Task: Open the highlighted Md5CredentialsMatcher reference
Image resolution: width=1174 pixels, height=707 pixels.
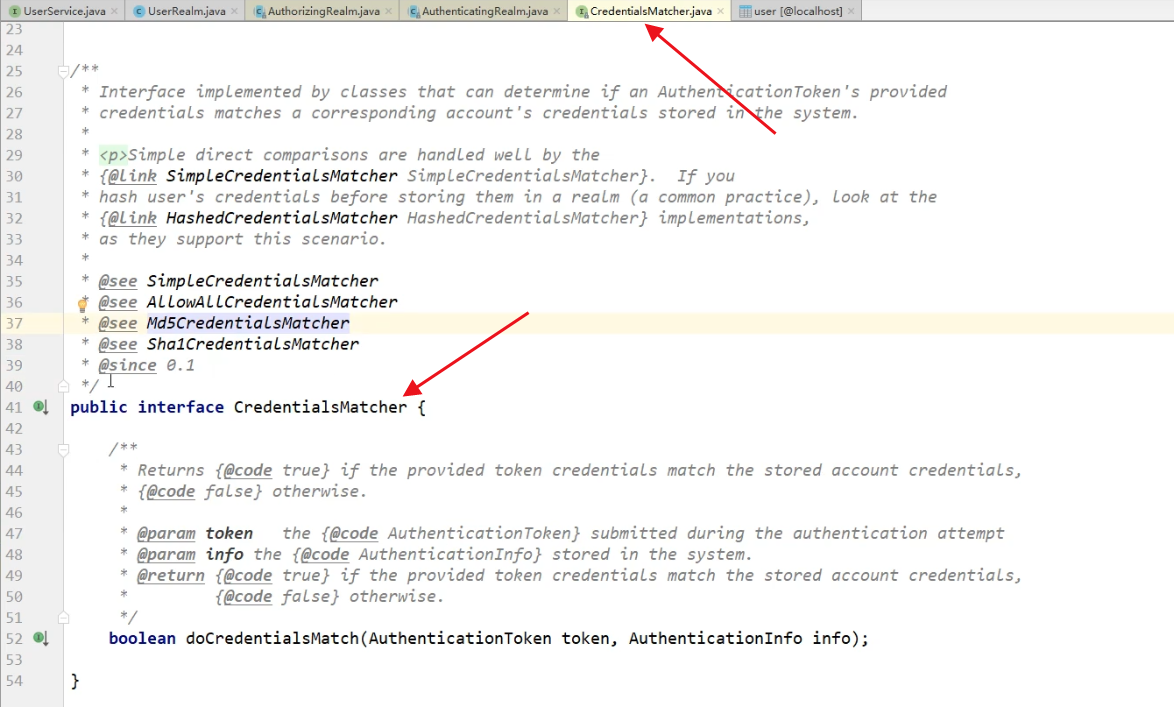Action: pyautogui.click(x=248, y=323)
